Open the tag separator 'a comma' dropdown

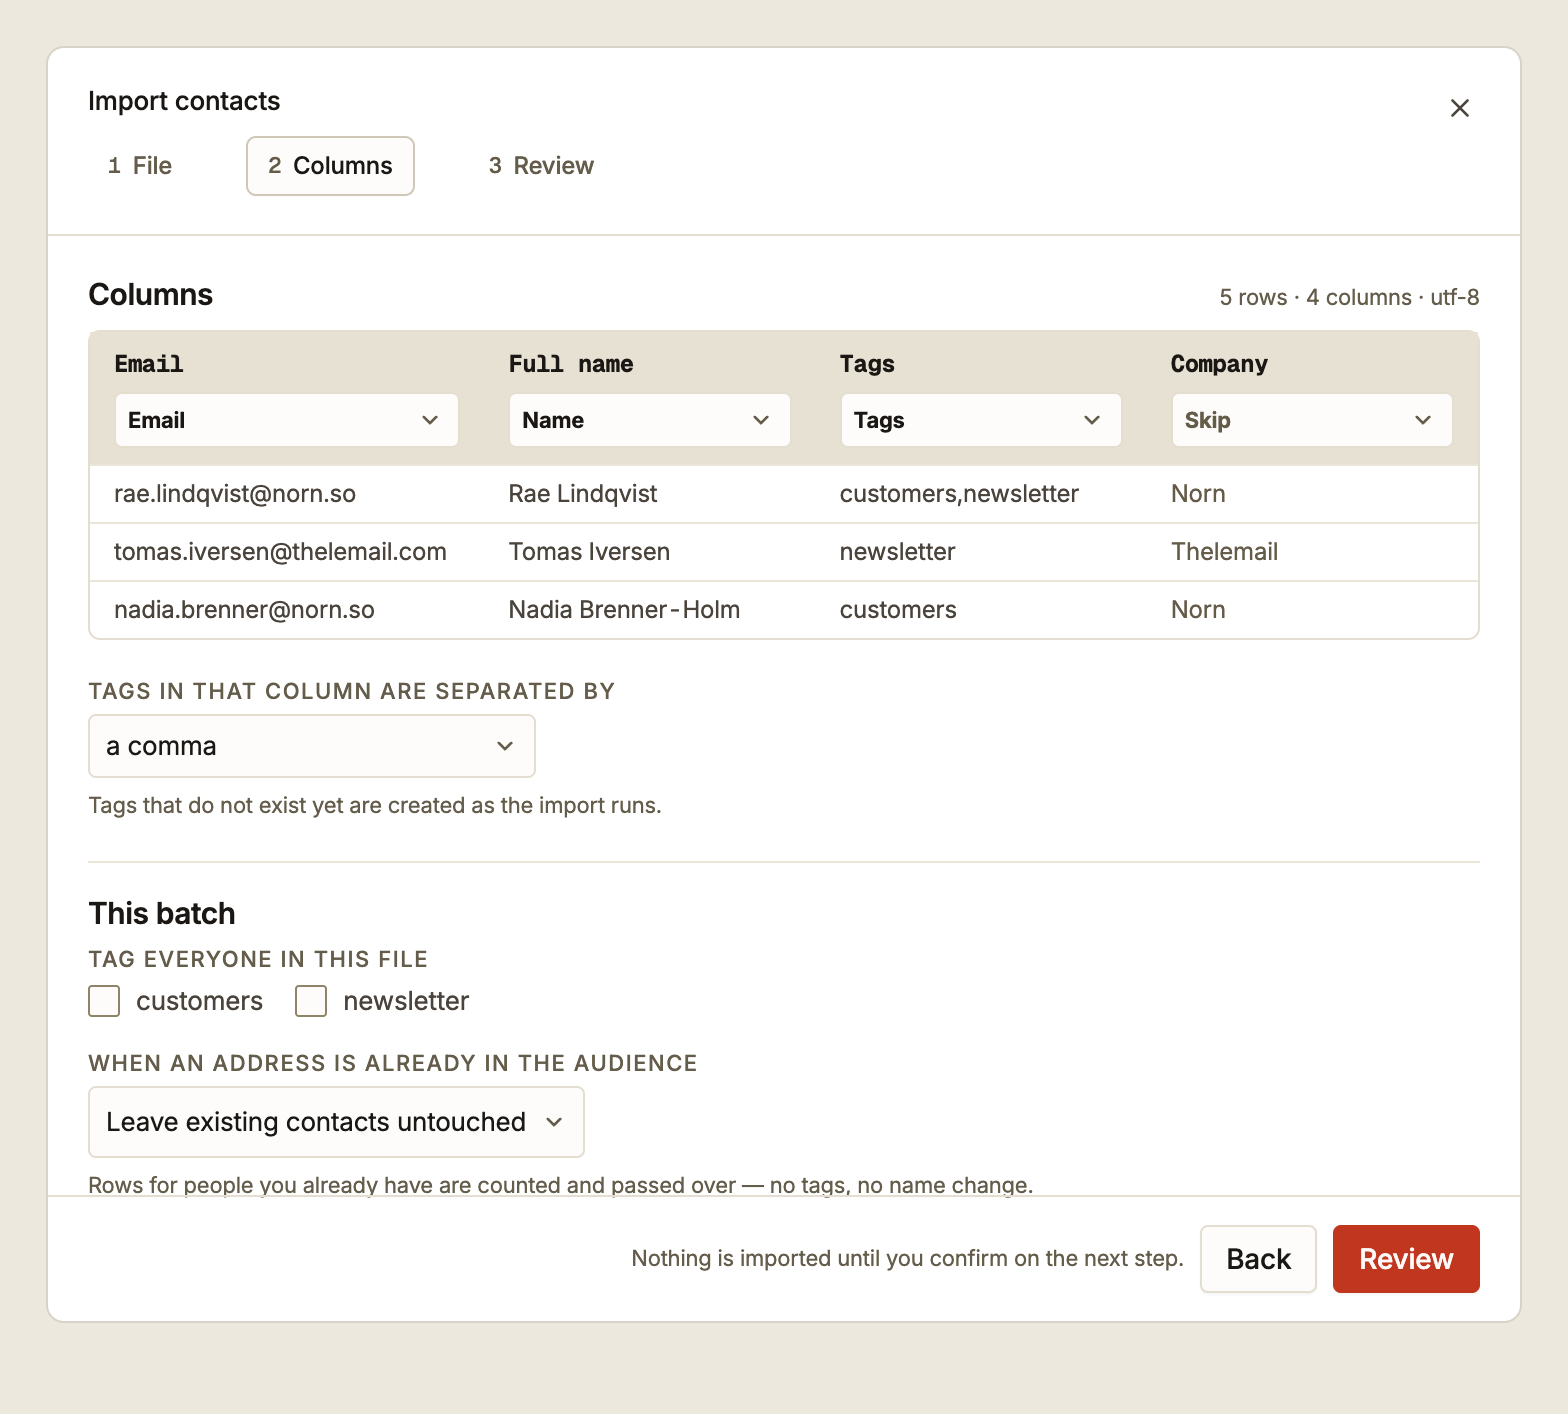tap(312, 746)
